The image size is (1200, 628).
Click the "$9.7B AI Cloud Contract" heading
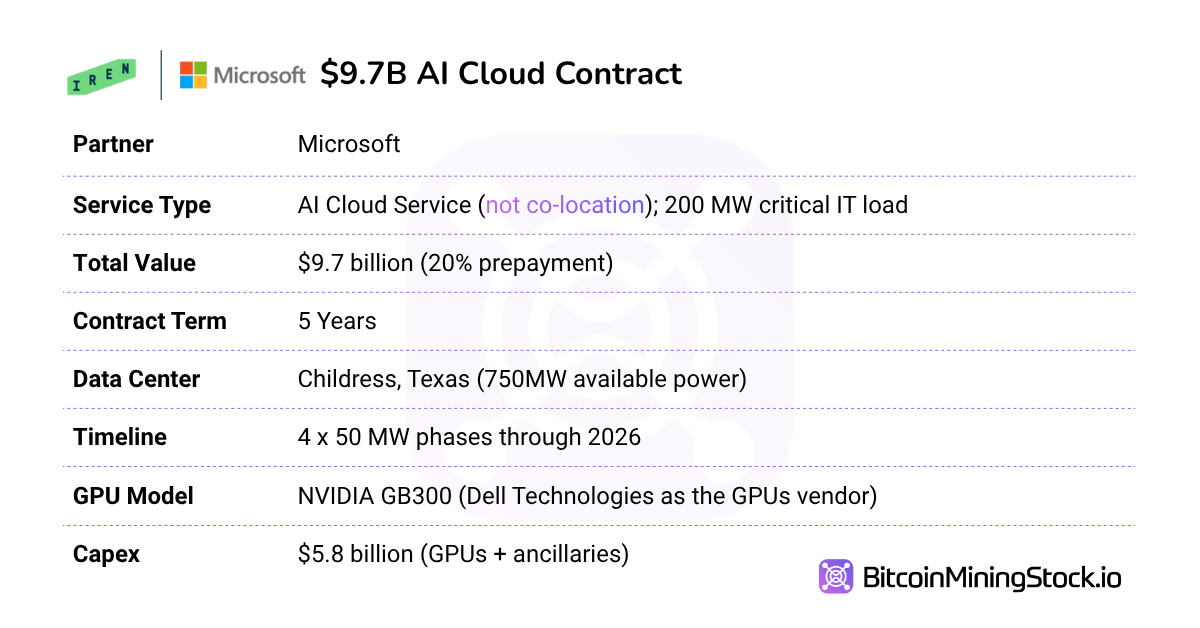click(501, 74)
